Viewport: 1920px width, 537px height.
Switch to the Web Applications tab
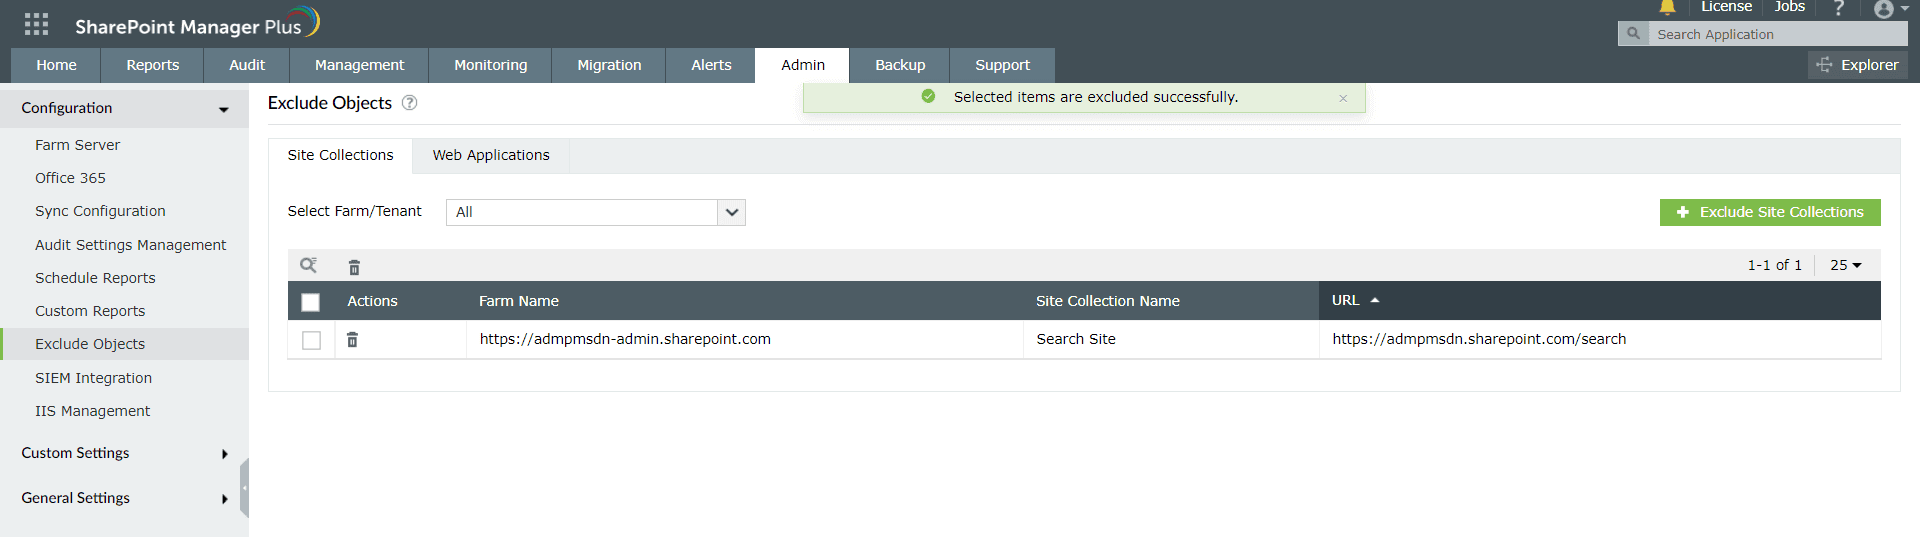[x=491, y=155]
